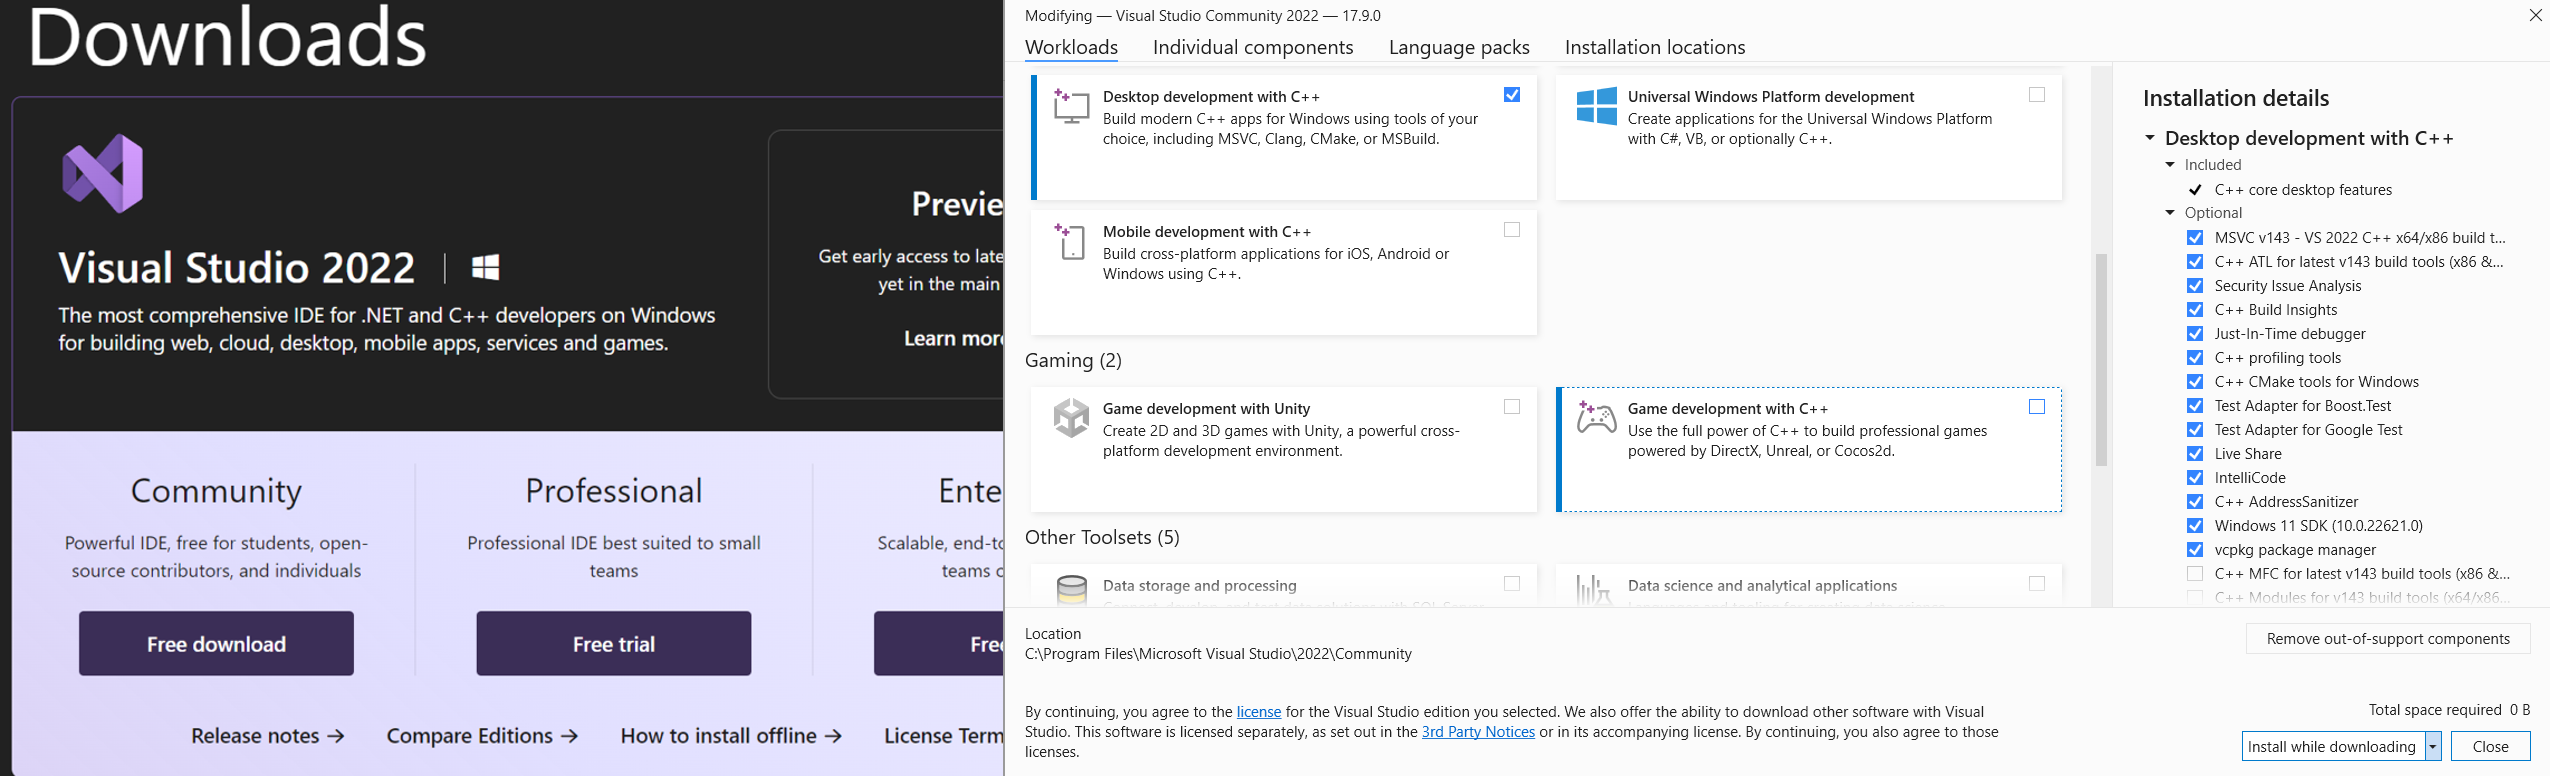Screen dimensions: 2550x776
Task: Select the Game development with C++ card
Action: 1809,449
